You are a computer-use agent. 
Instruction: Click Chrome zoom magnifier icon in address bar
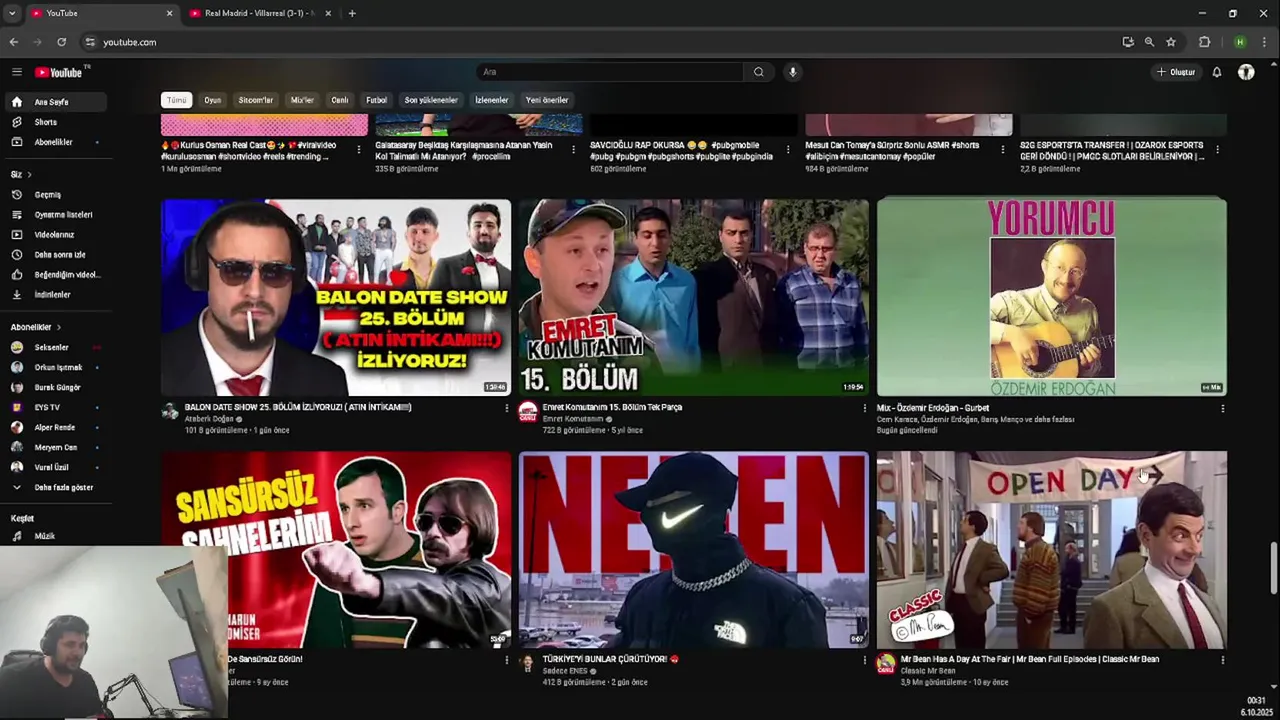1149,42
